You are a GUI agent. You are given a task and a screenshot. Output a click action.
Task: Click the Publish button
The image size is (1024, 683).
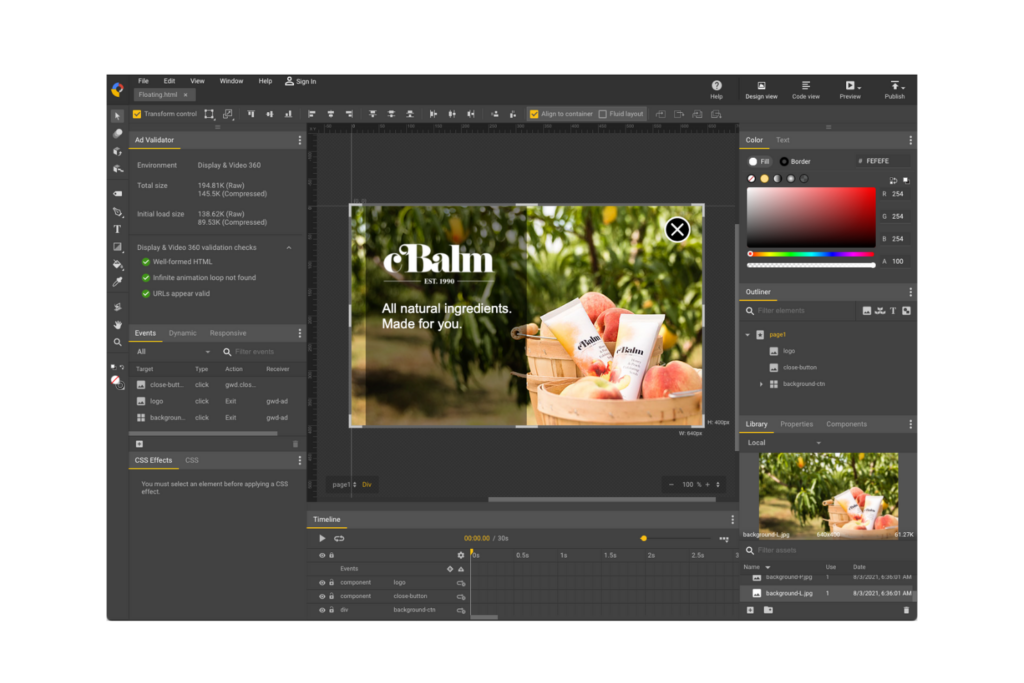tap(895, 90)
